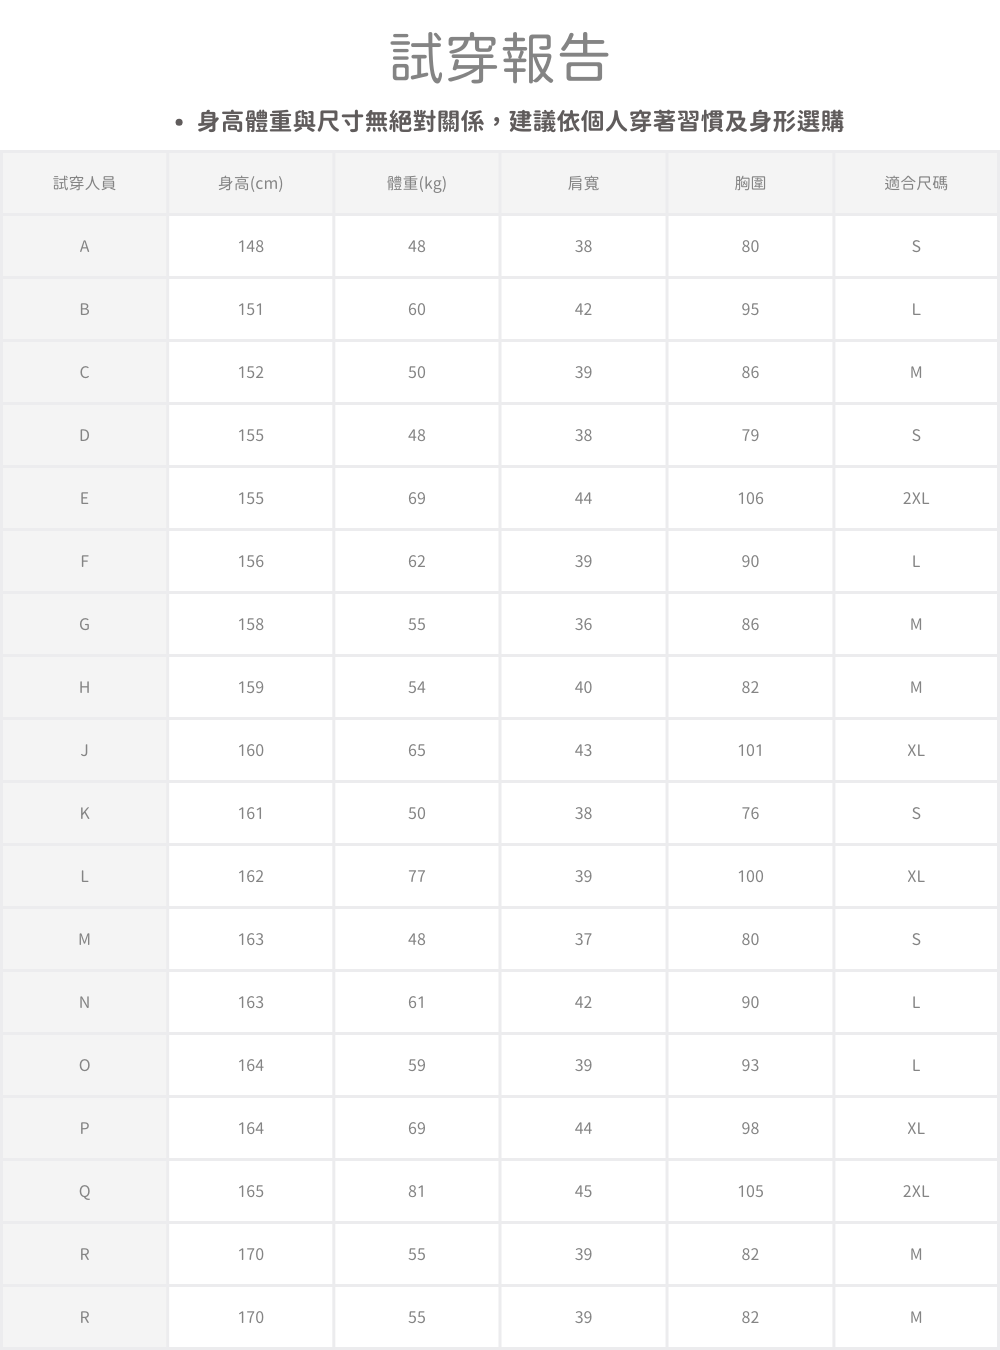Select tester A row label
Viewport: 1000px width, 1350px height.
[84, 246]
